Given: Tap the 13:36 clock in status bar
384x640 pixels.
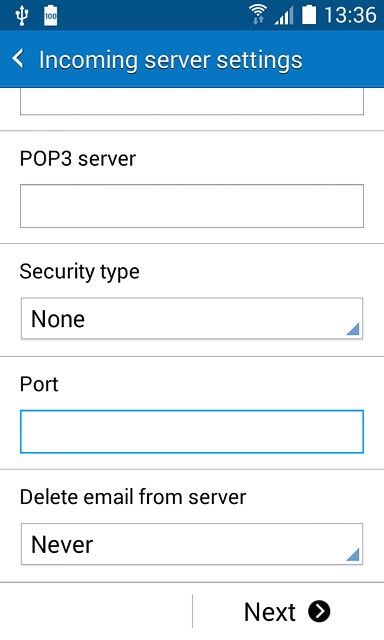Looking at the screenshot, I should click(x=350, y=15).
